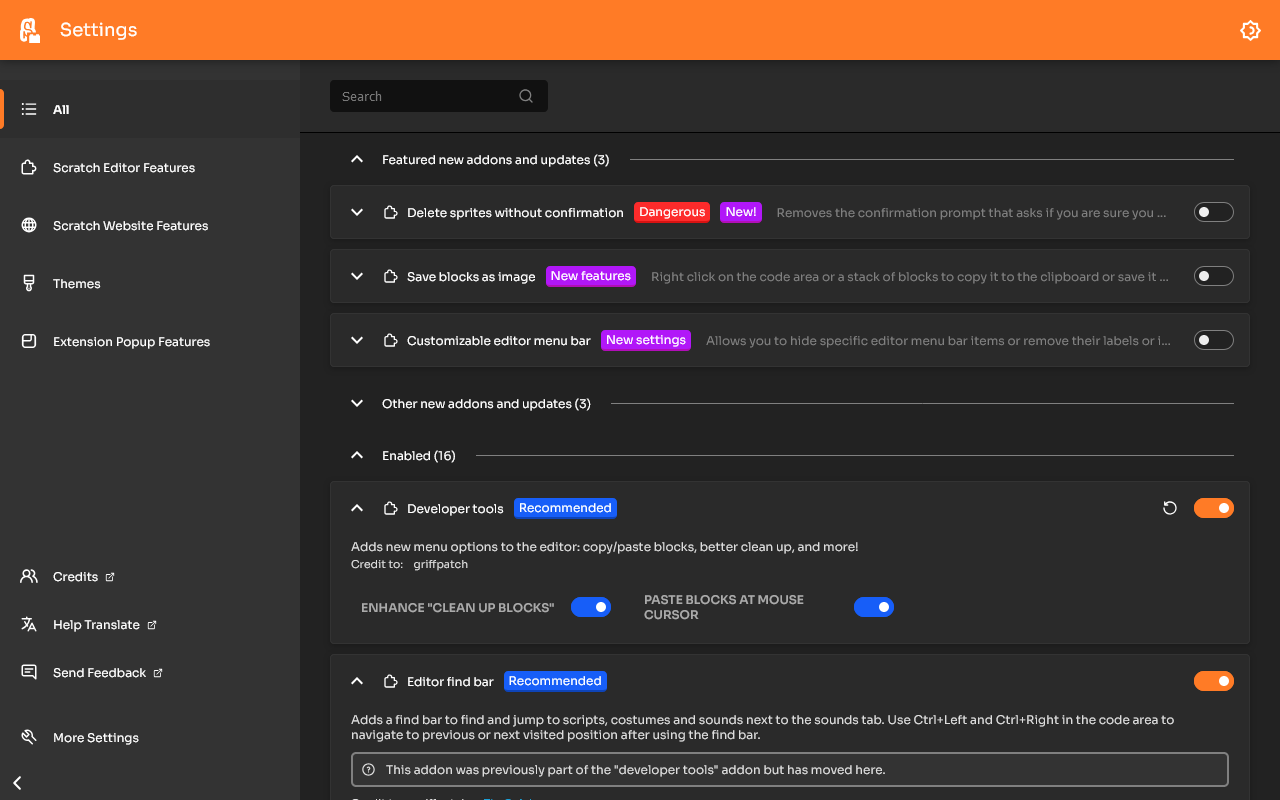Disable the Editor find bar addon
Screen dimensions: 1280x800
1214,681
